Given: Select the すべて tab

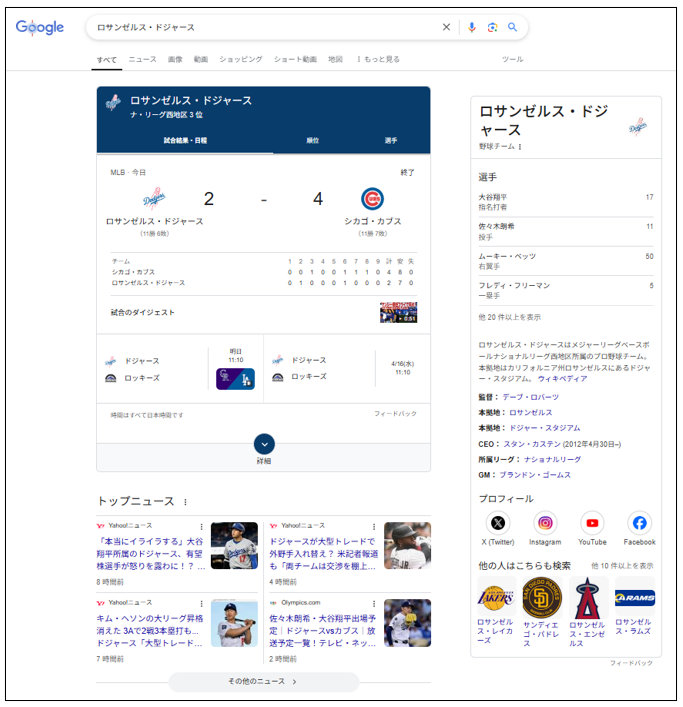Looking at the screenshot, I should click(107, 60).
